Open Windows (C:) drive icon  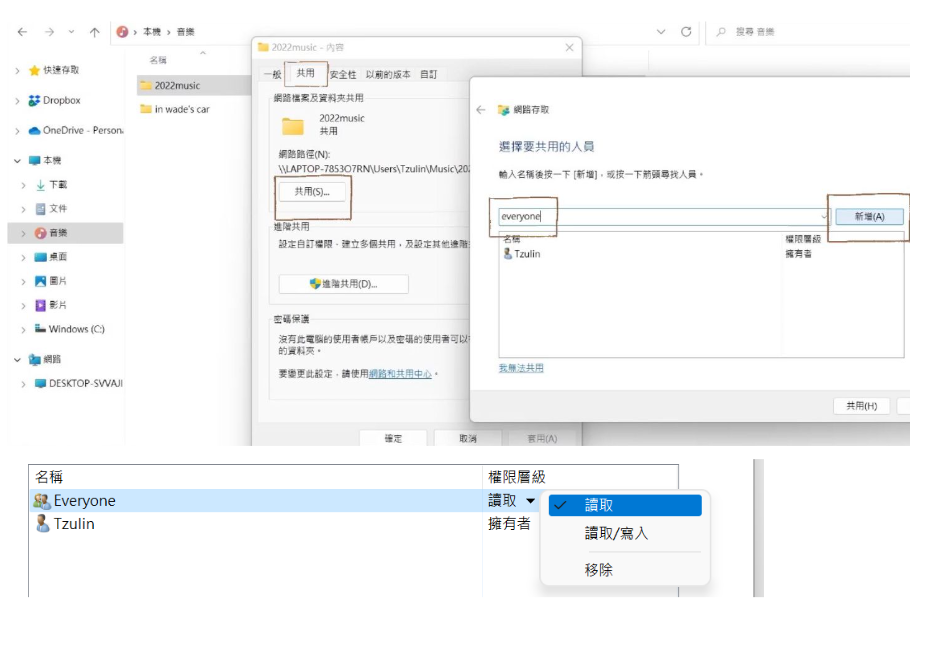coord(40,328)
